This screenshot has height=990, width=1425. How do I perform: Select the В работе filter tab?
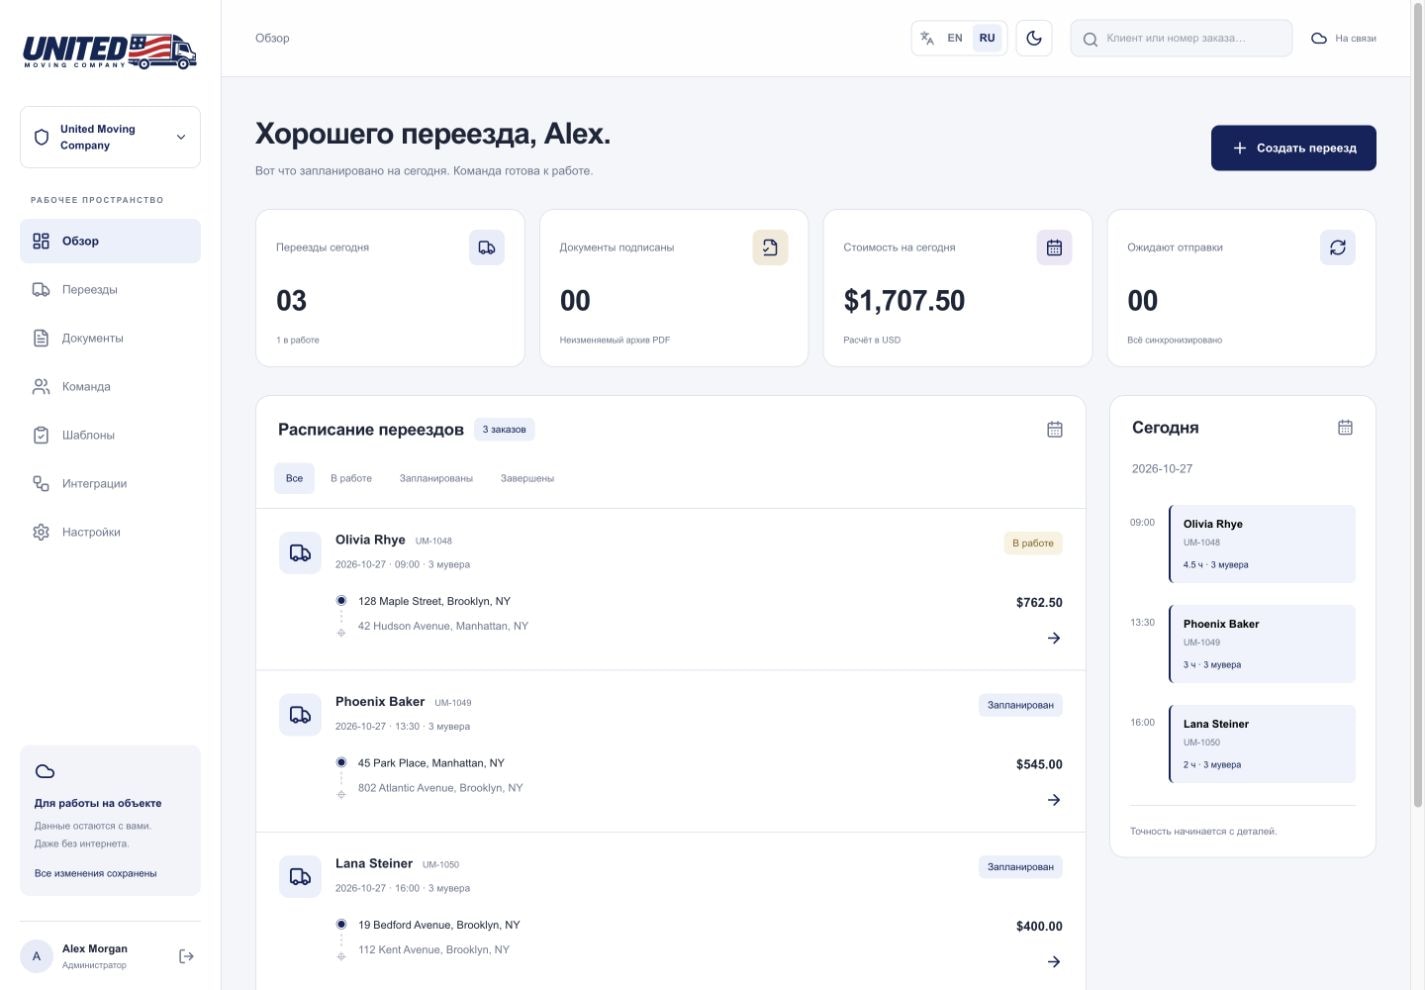351,478
